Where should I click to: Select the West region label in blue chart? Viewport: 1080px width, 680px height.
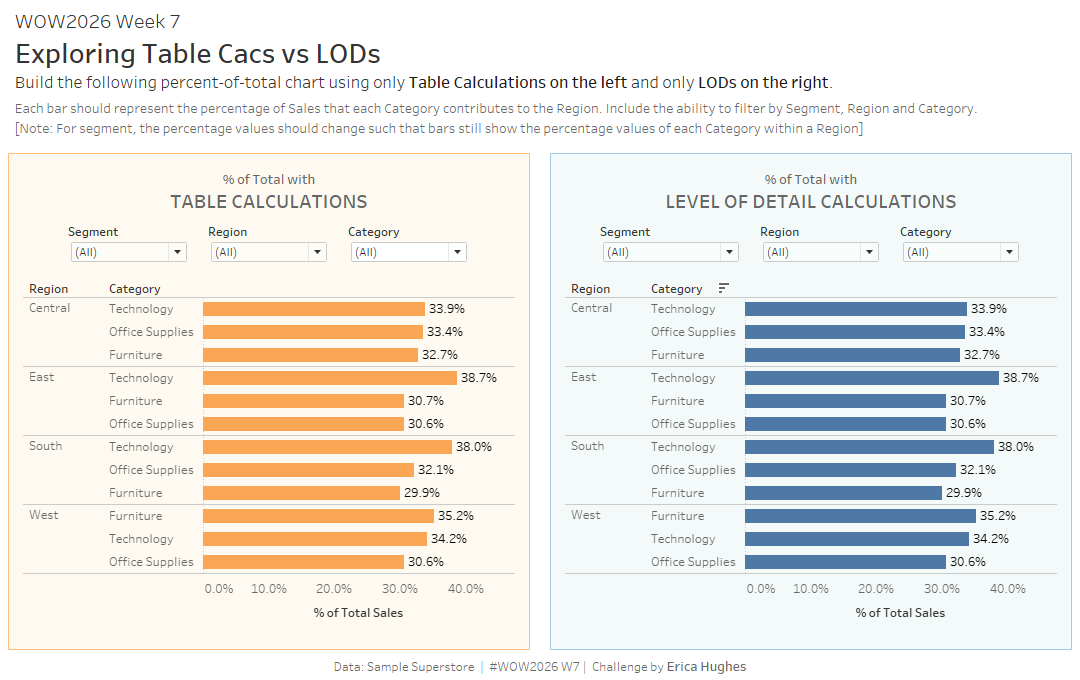pyautogui.click(x=586, y=515)
